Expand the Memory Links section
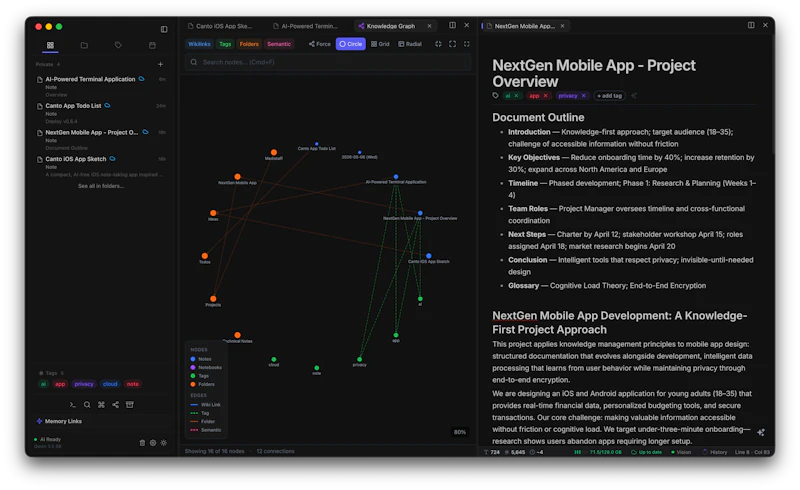 pos(59,422)
